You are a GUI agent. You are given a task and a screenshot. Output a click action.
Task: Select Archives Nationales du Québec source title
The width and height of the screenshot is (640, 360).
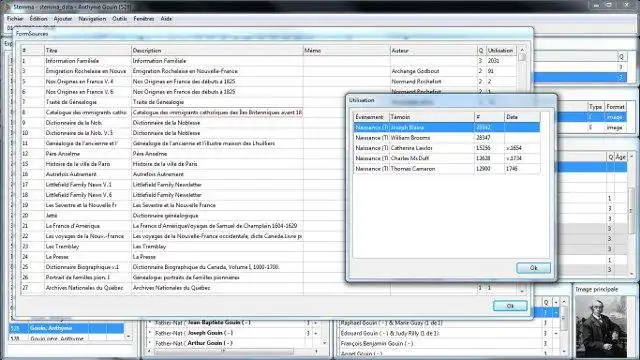click(x=84, y=288)
